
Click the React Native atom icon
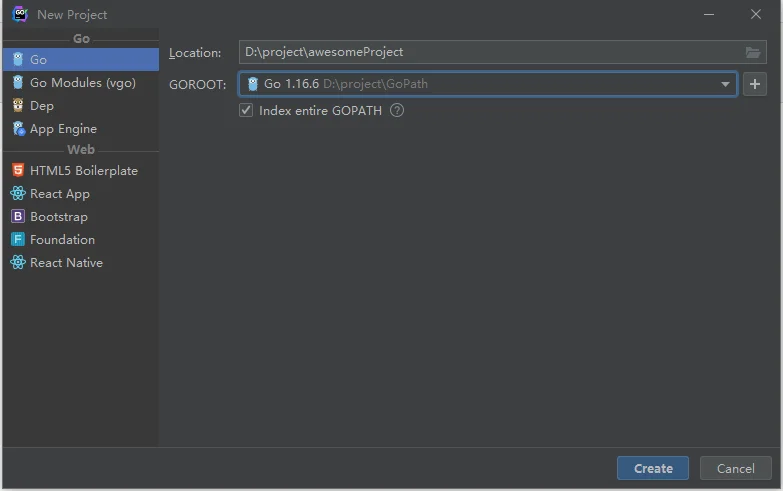coord(18,262)
